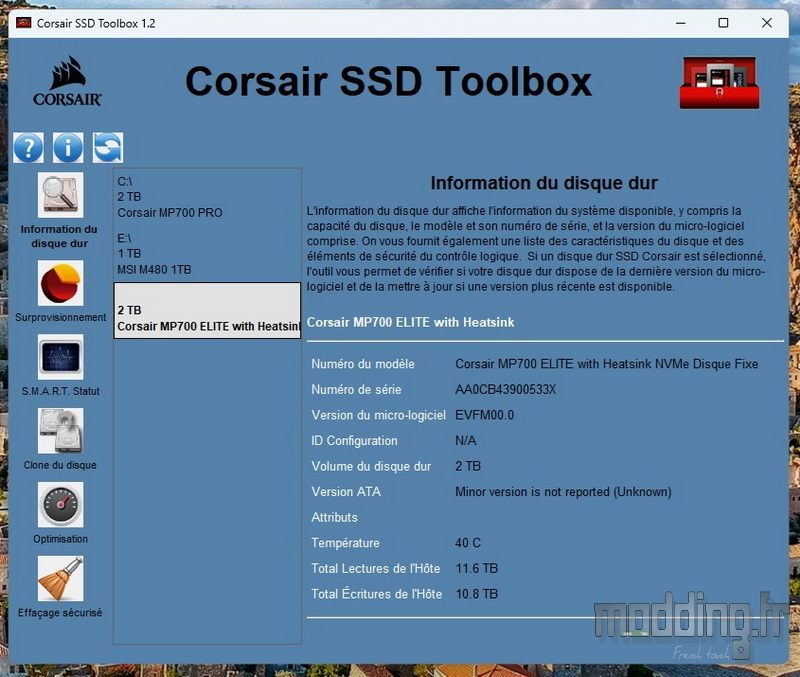
Task: Open the Clone du disque tool
Action: coord(60,431)
